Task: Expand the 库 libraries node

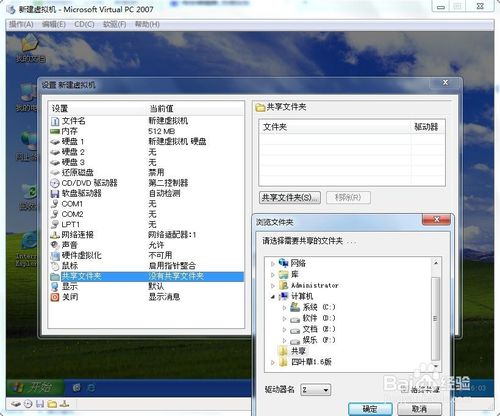Action: (273, 275)
